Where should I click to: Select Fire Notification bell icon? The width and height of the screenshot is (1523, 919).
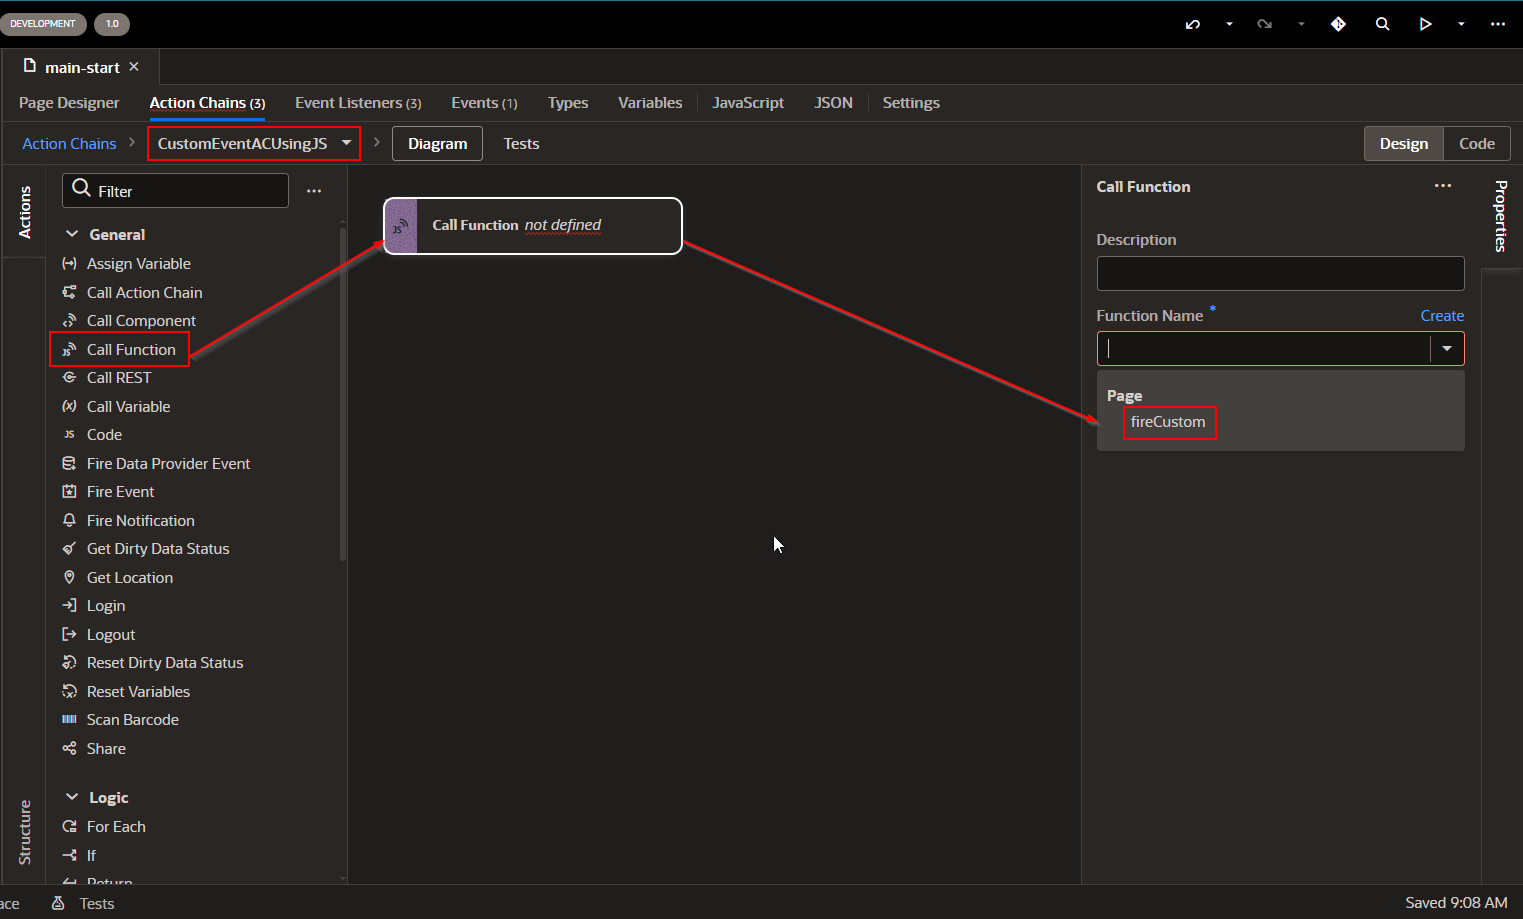69,520
